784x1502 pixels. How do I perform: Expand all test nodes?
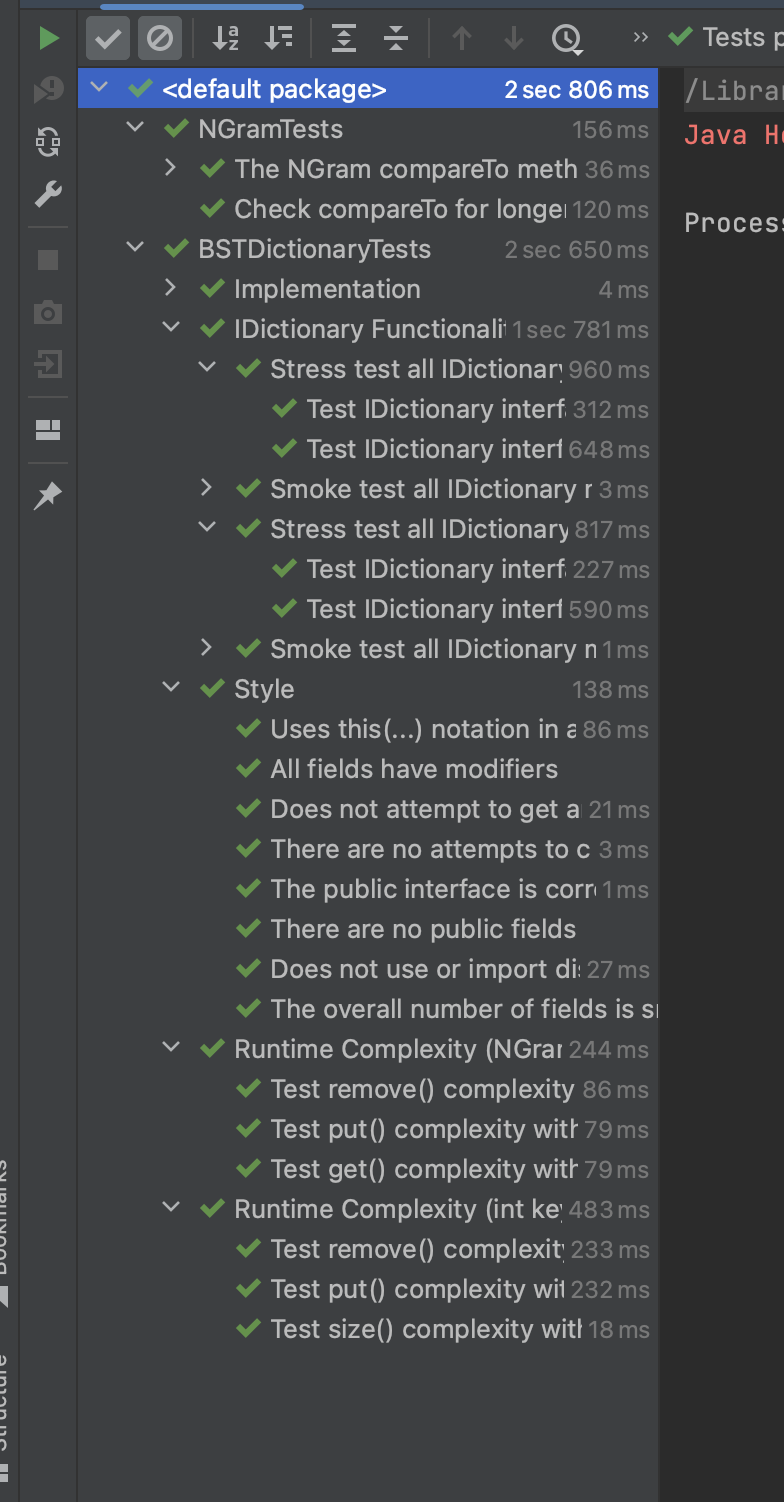click(343, 39)
